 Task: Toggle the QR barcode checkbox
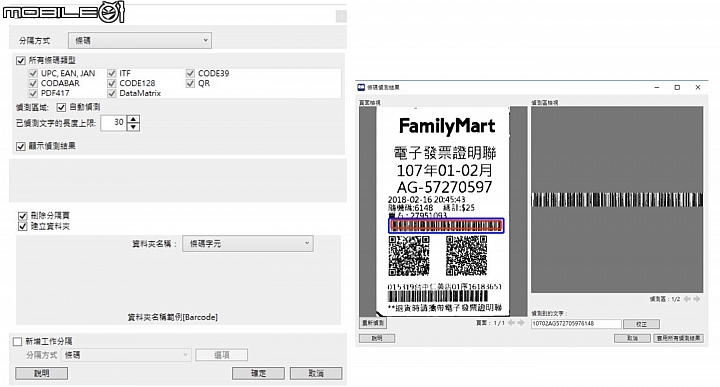click(x=190, y=84)
